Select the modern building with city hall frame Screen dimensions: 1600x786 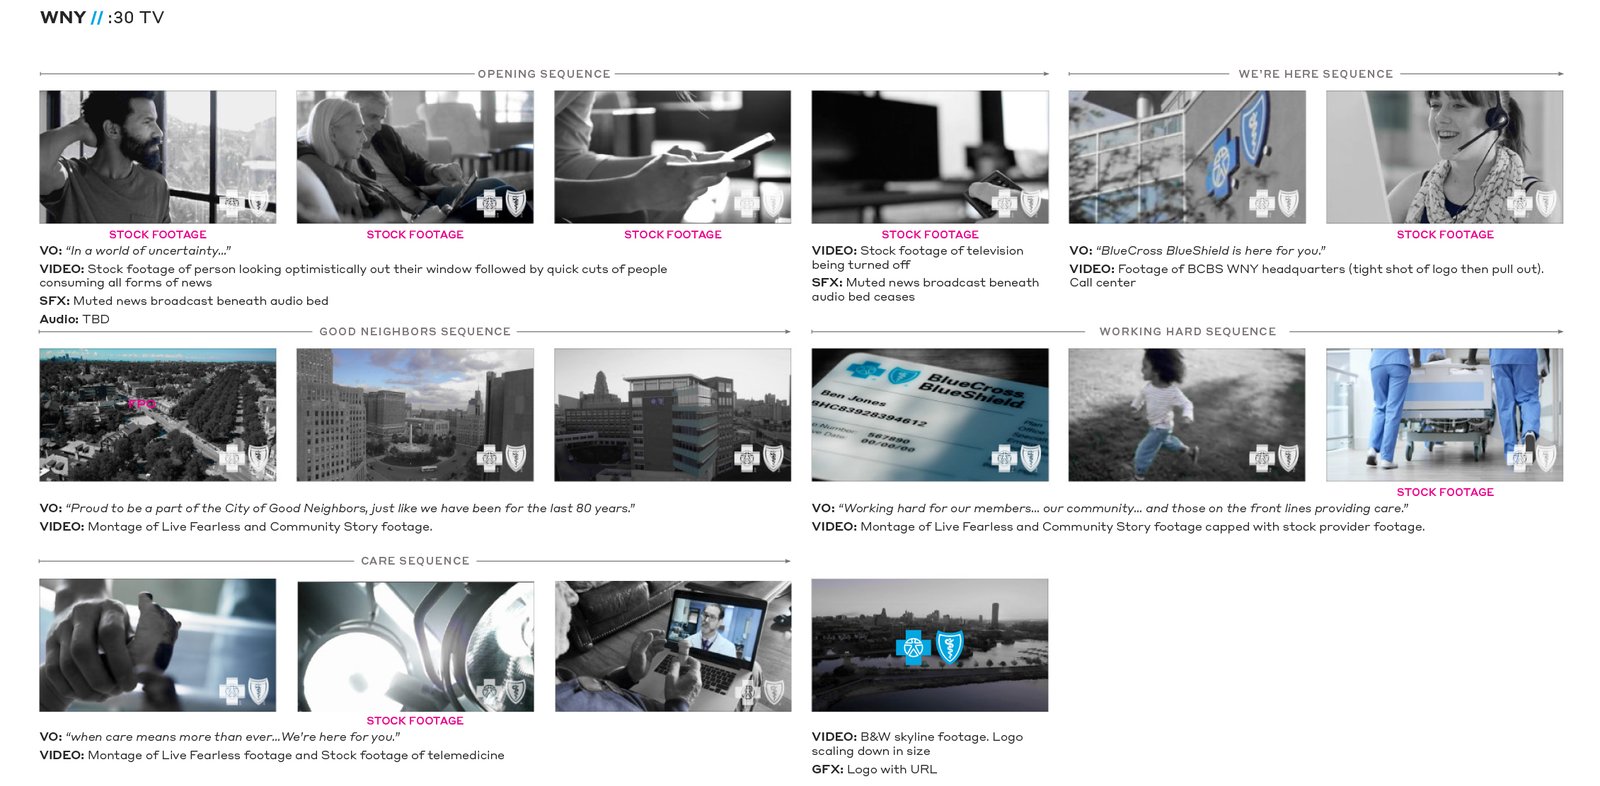tap(672, 415)
